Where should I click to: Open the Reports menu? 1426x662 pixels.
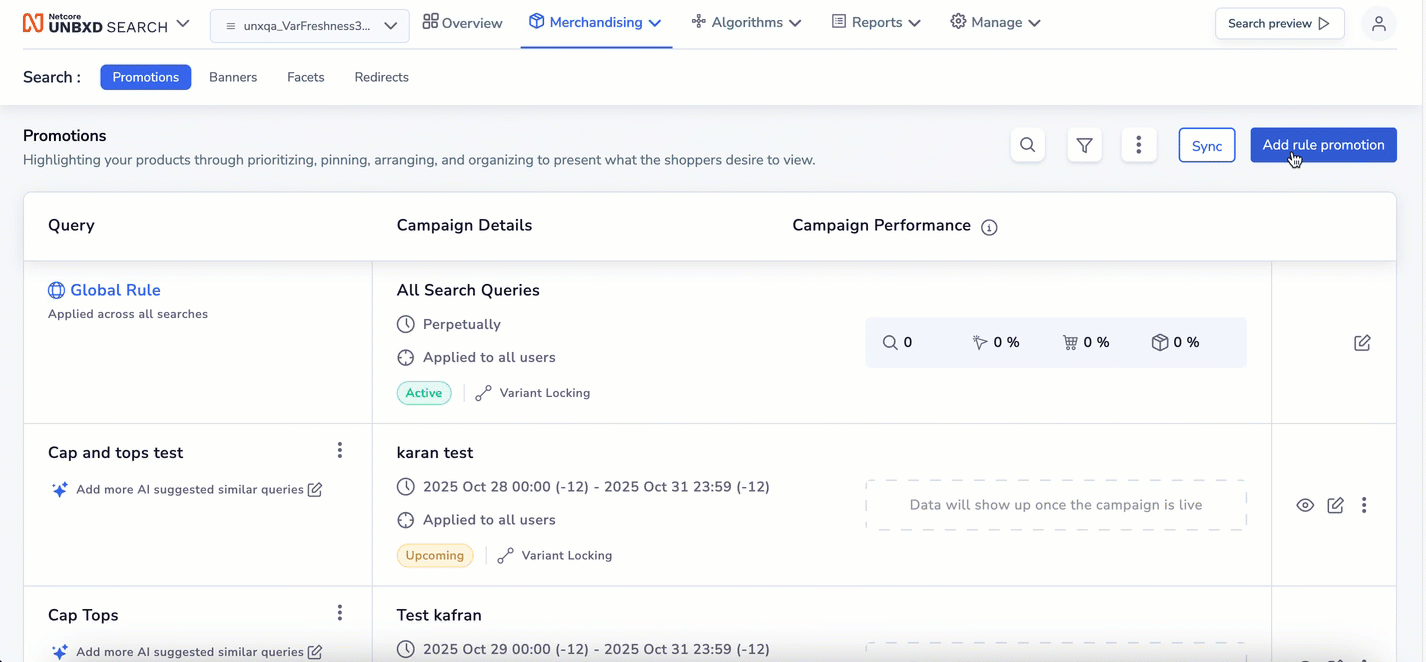tap(876, 22)
